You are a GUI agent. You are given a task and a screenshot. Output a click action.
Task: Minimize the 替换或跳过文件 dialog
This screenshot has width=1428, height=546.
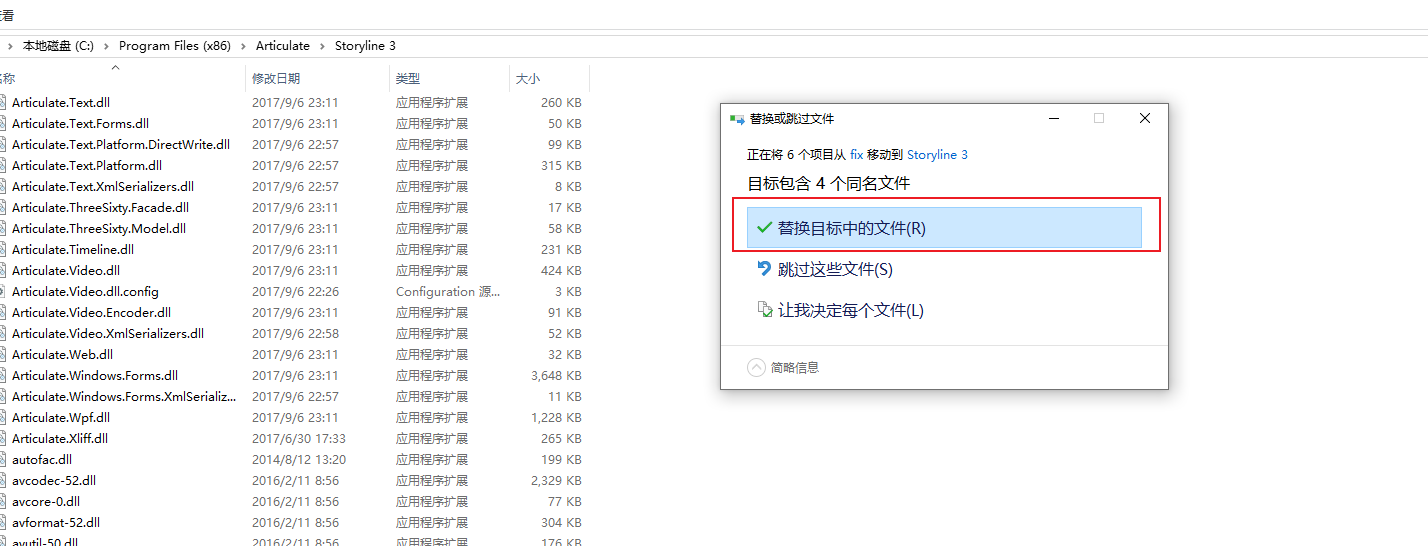pyautogui.click(x=1054, y=118)
